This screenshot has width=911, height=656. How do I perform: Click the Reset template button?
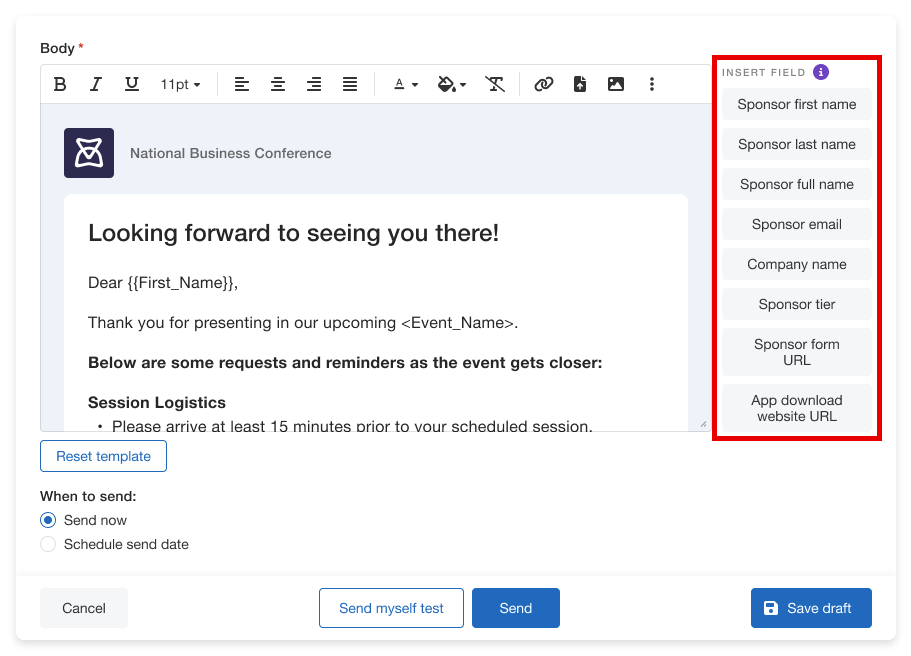click(103, 456)
